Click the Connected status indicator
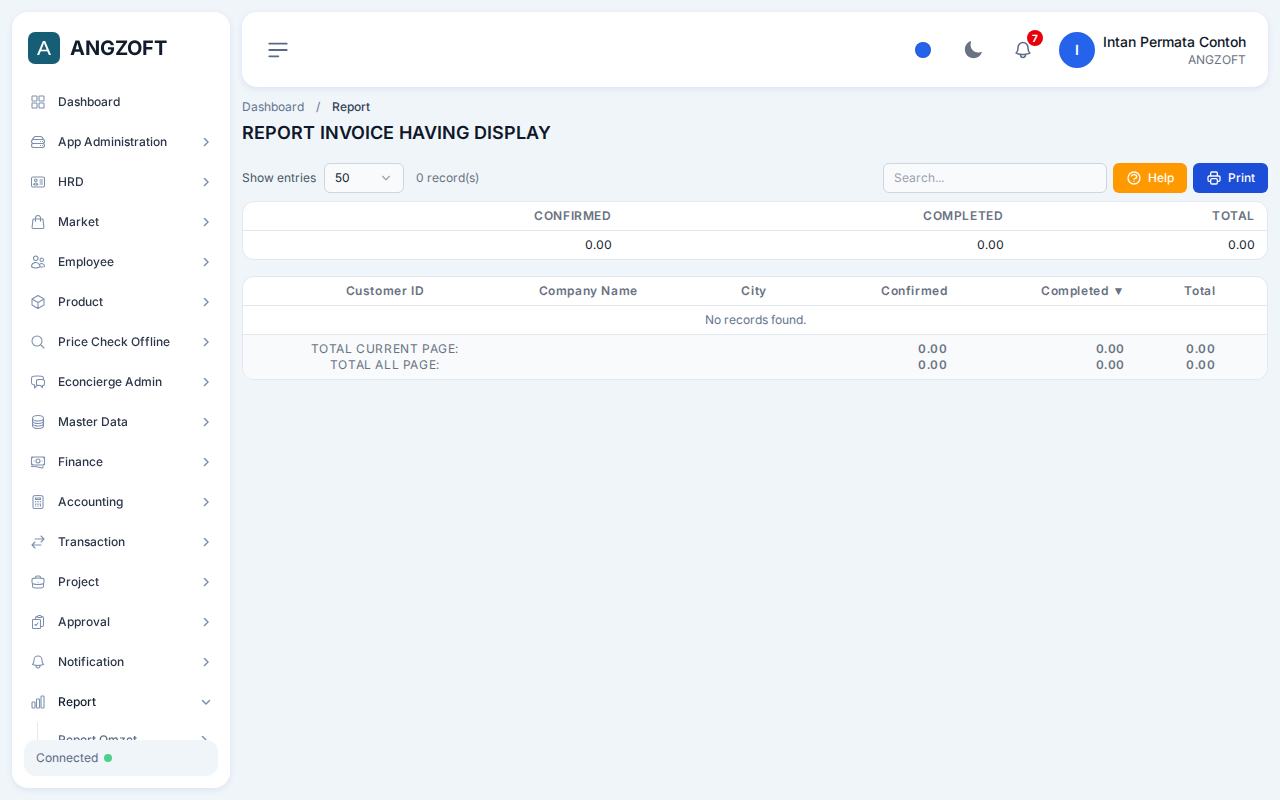Viewport: 1280px width, 800px height. (x=121, y=758)
